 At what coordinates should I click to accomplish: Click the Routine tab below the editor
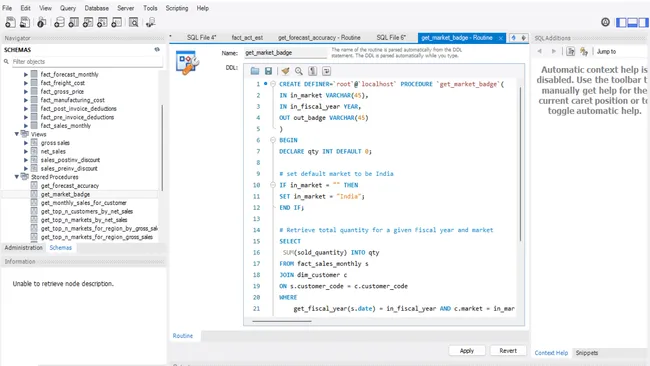click(x=183, y=336)
